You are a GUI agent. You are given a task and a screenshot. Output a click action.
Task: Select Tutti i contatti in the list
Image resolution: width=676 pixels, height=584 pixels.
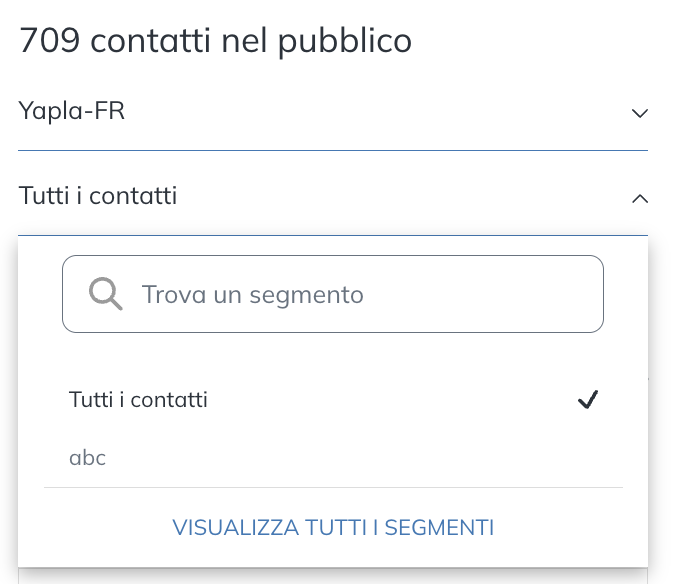333,400
